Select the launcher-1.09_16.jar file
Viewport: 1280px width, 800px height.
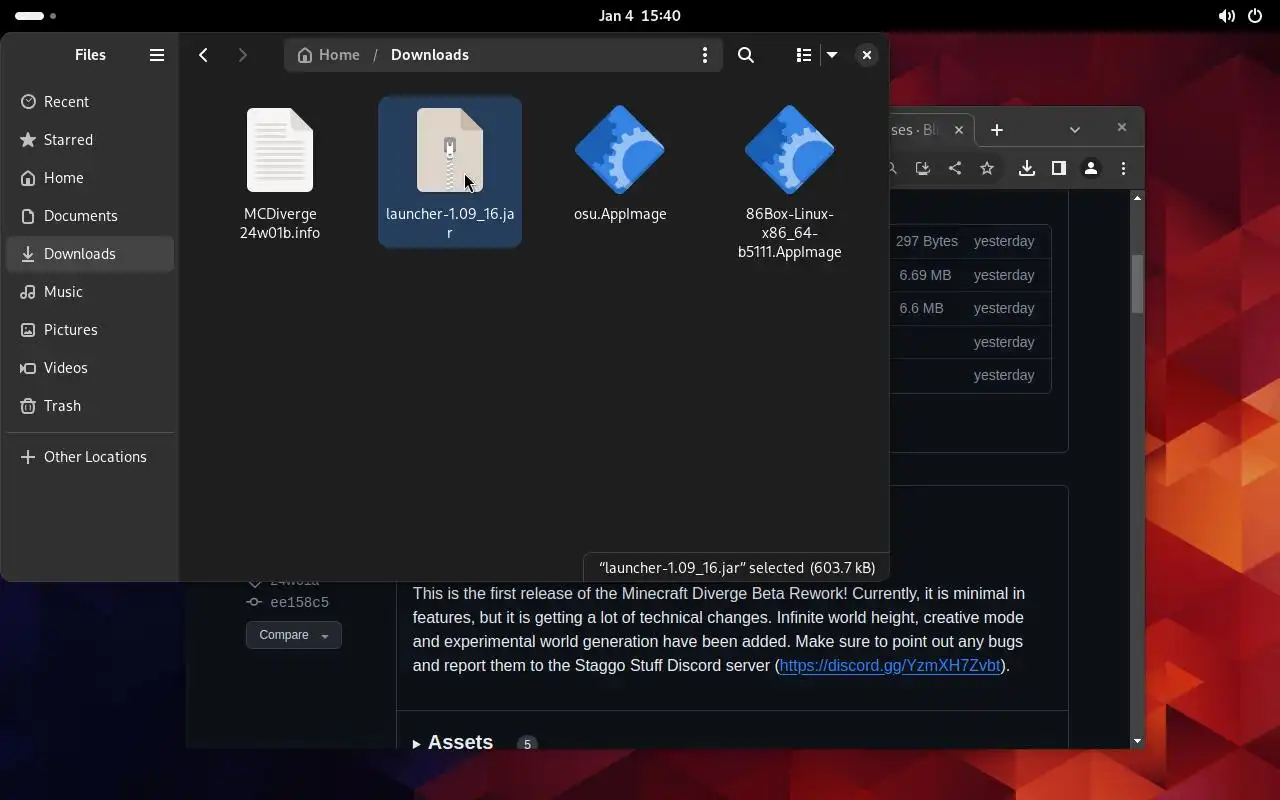[x=450, y=172]
